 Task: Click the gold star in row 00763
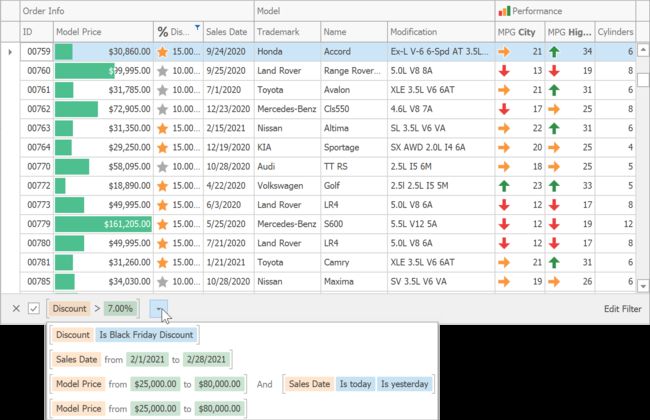tap(162, 128)
